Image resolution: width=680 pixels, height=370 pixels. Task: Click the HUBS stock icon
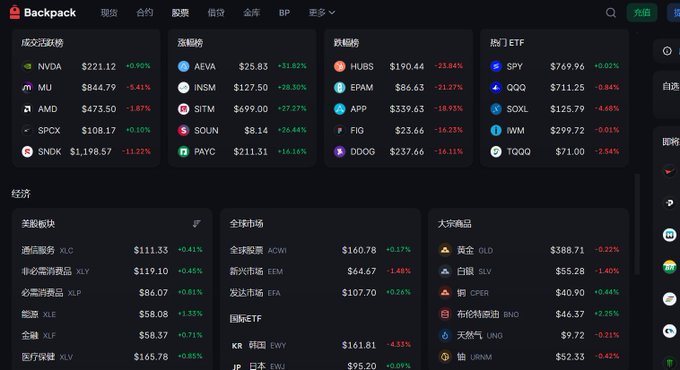point(340,66)
